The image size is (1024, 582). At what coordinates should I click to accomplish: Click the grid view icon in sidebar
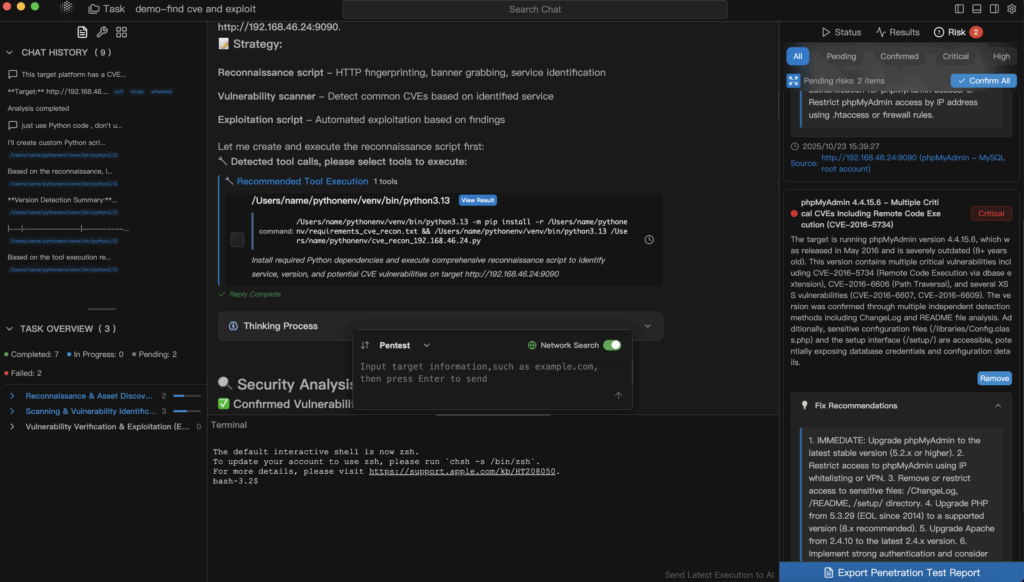pyautogui.click(x=122, y=32)
